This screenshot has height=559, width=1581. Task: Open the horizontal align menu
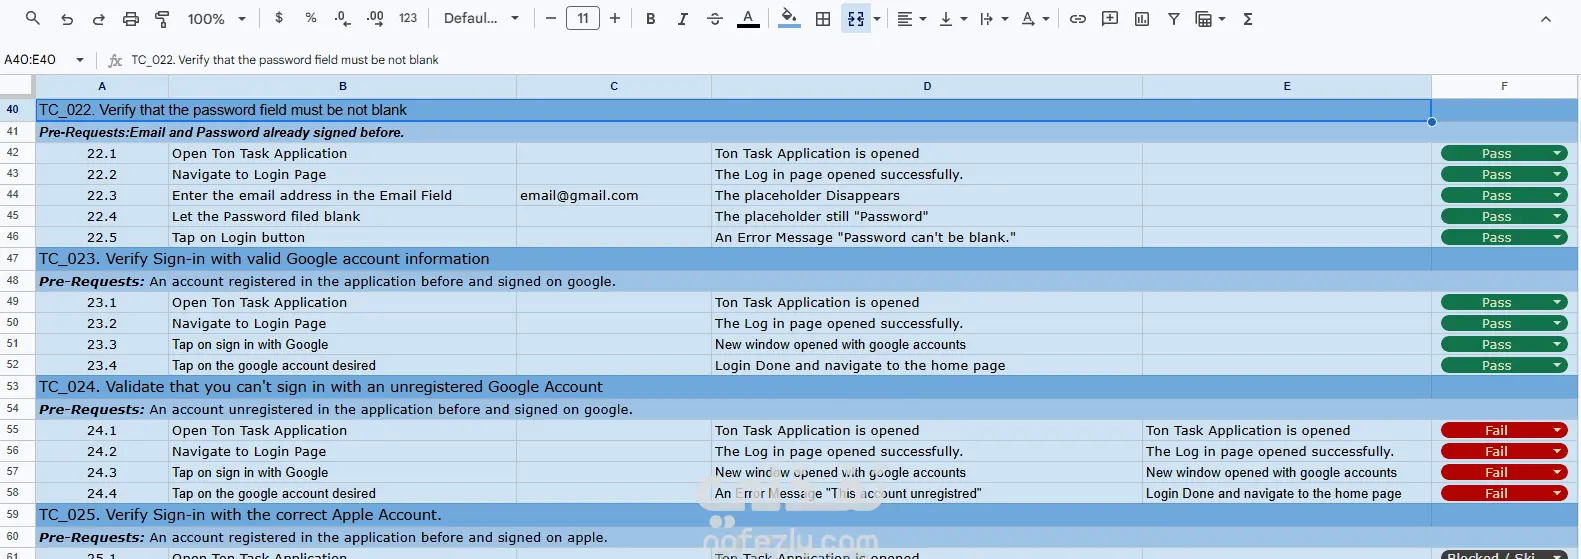(911, 18)
